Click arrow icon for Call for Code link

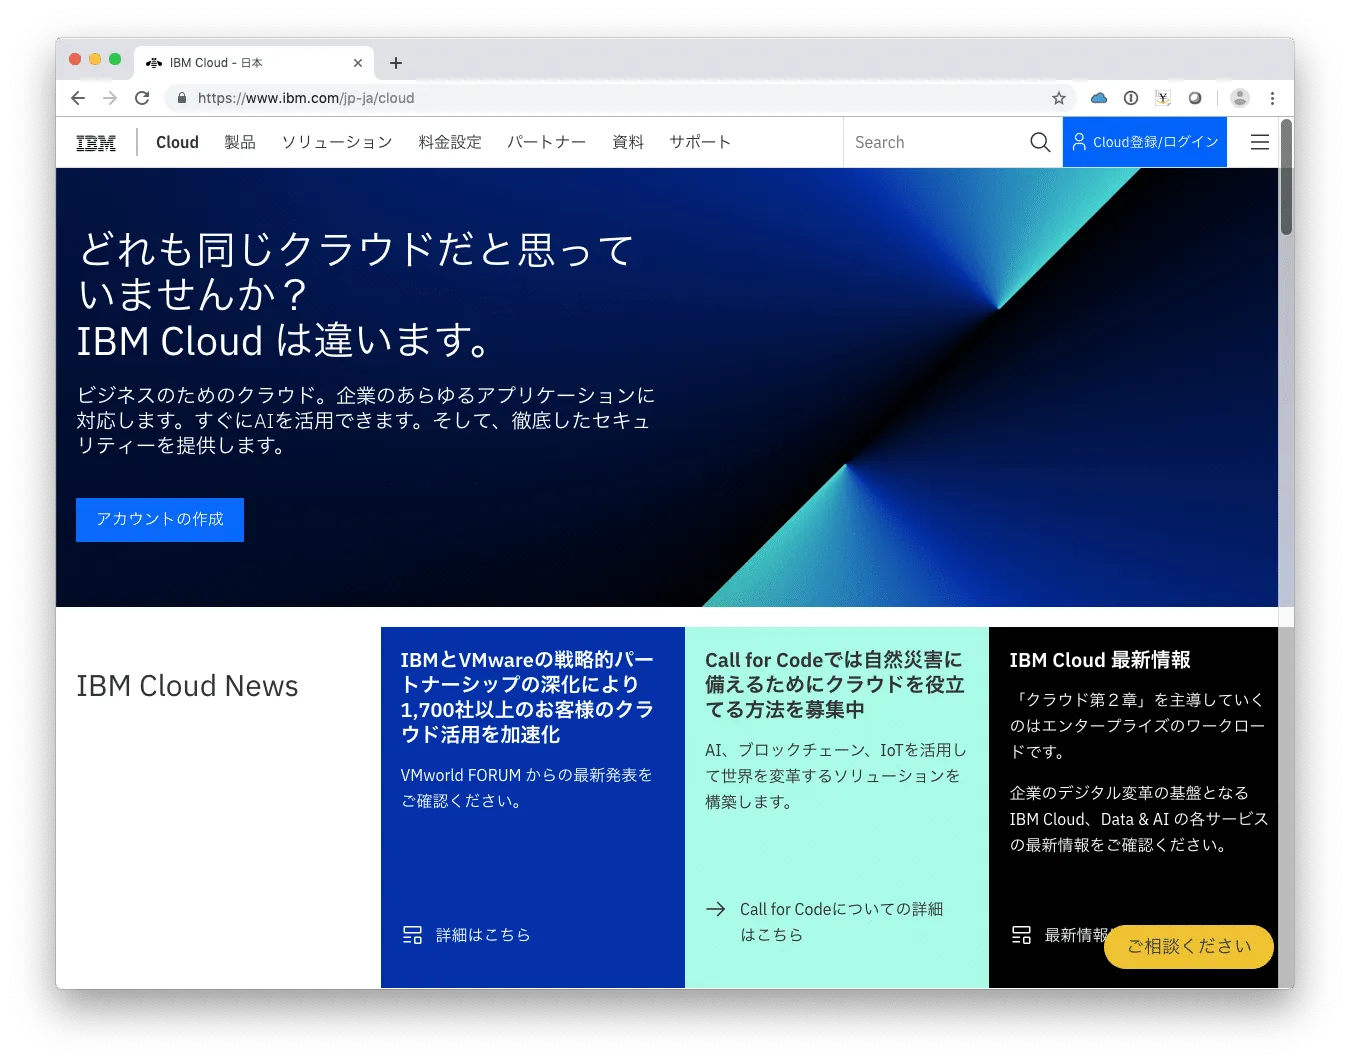[x=715, y=909]
